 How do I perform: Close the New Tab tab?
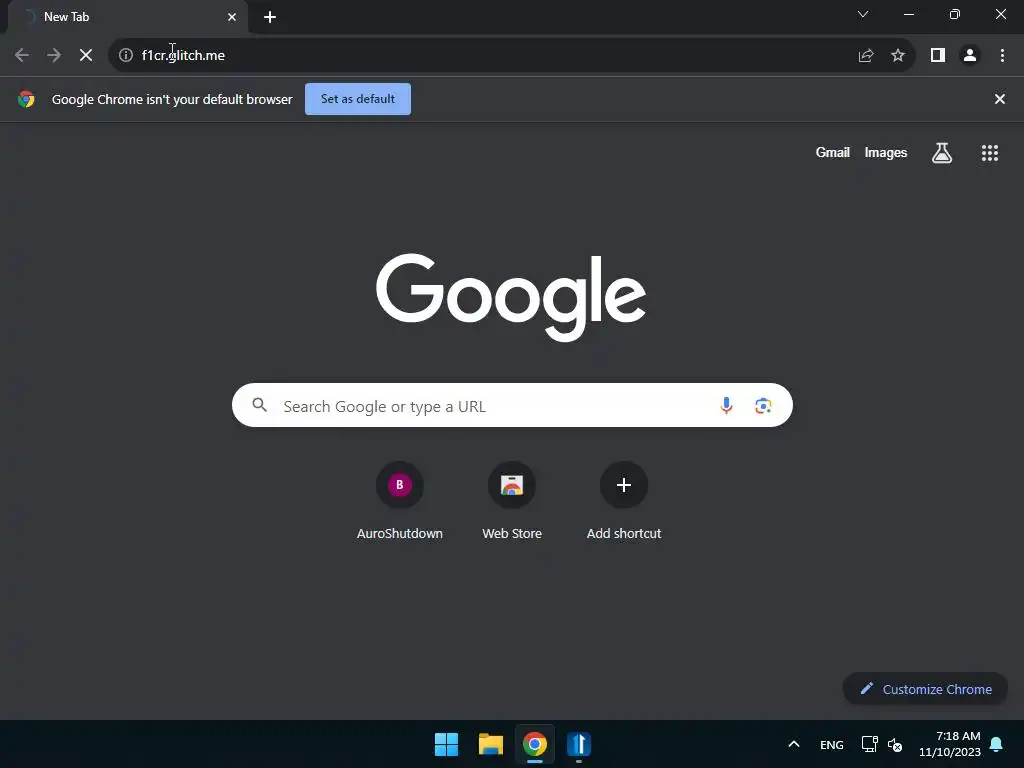[x=232, y=17]
